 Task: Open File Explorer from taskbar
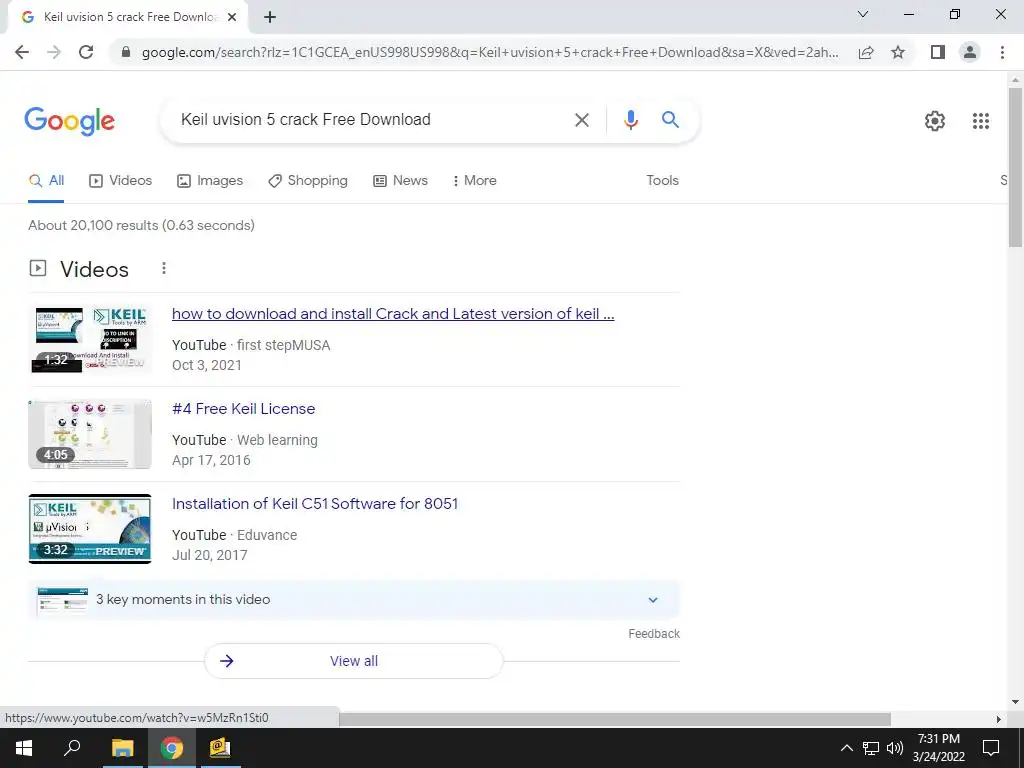click(122, 748)
